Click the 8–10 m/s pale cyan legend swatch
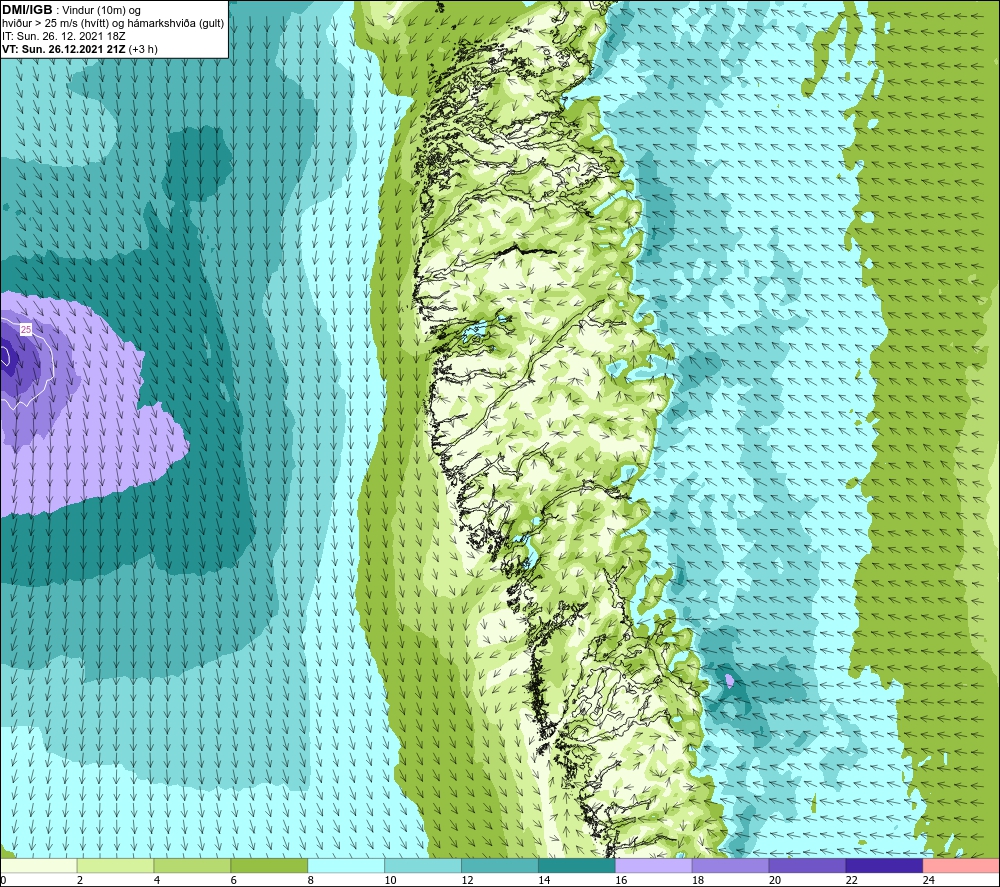Viewport: 1000px width, 887px height. pyautogui.click(x=346, y=865)
